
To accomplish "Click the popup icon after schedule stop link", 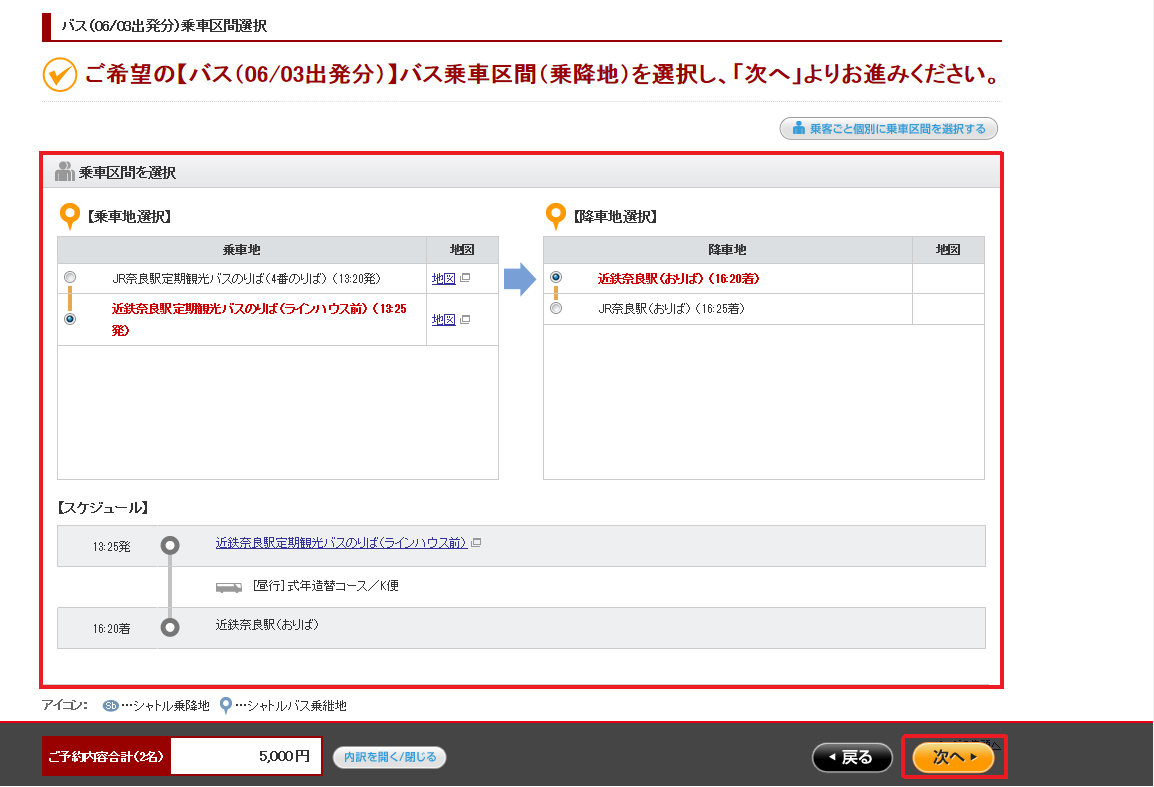I will point(476,543).
